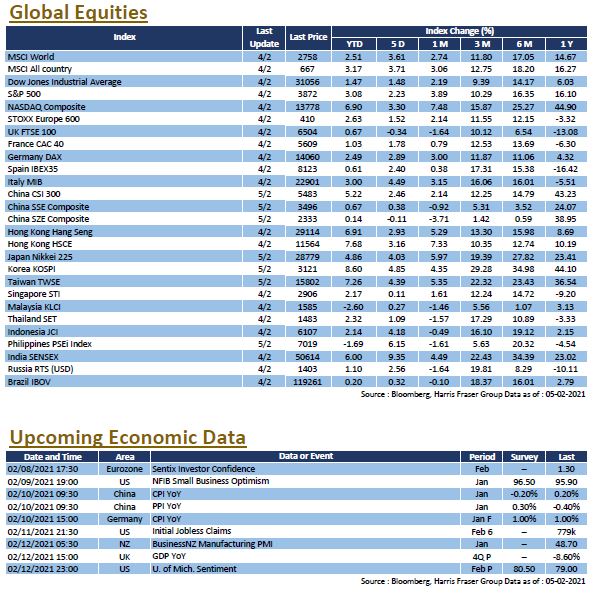593x593 pixels.
Task: Click Malaysia KLCI YTD value -2.60
Action: tap(353, 307)
